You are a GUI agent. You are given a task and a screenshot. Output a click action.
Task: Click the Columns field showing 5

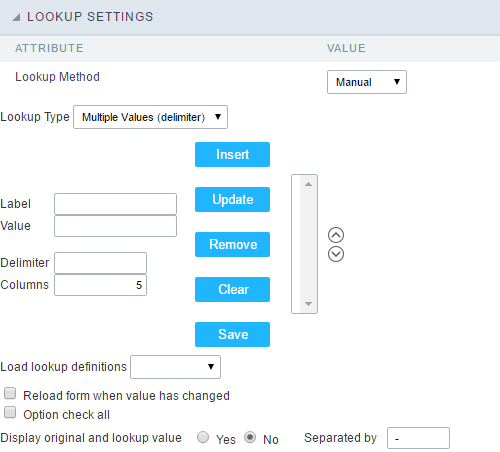click(100, 285)
